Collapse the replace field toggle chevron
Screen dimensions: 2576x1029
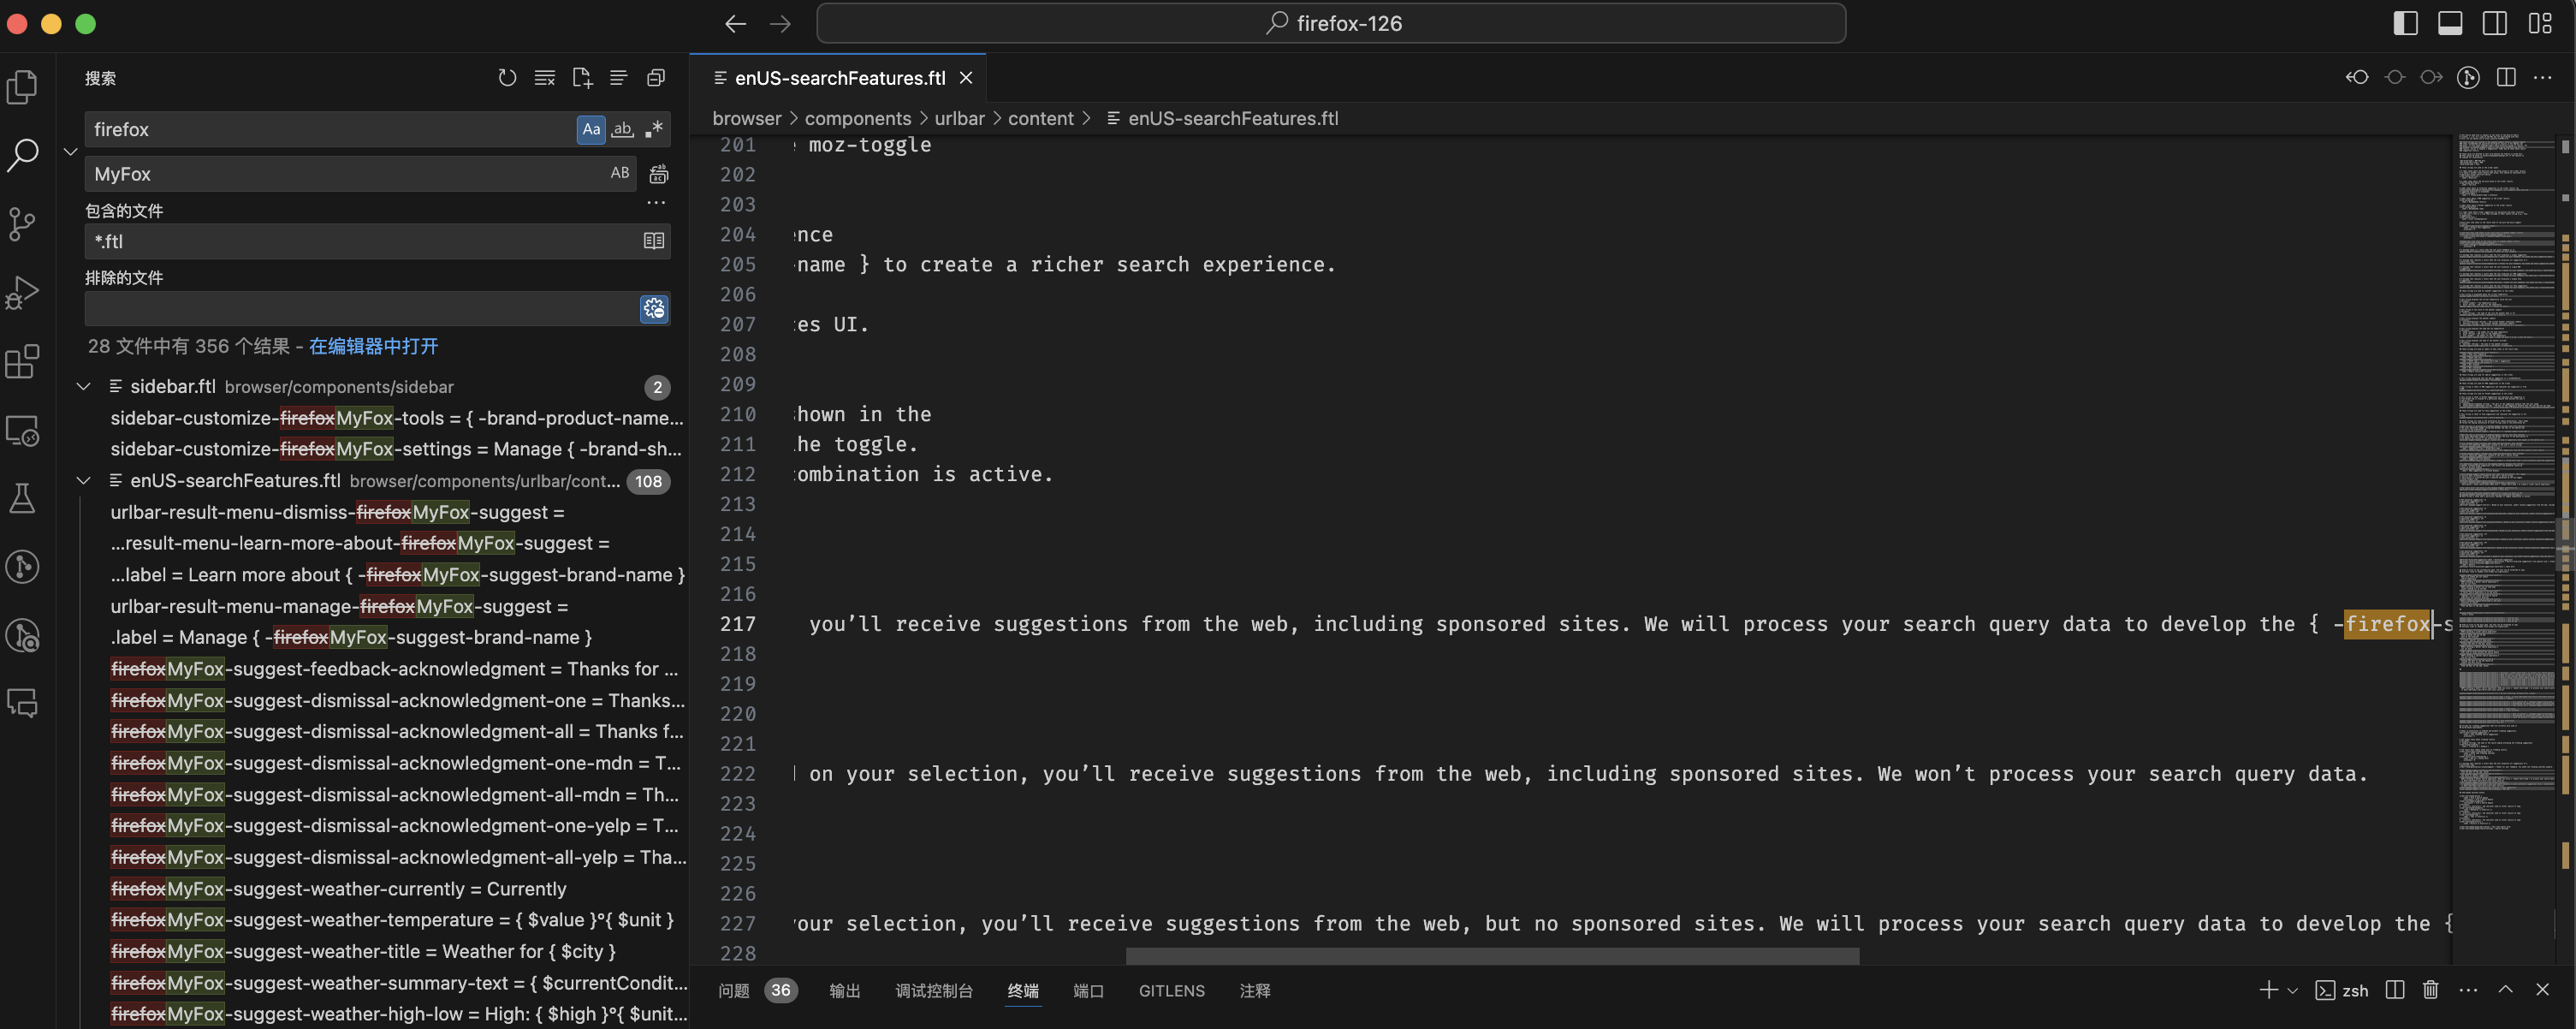(70, 152)
